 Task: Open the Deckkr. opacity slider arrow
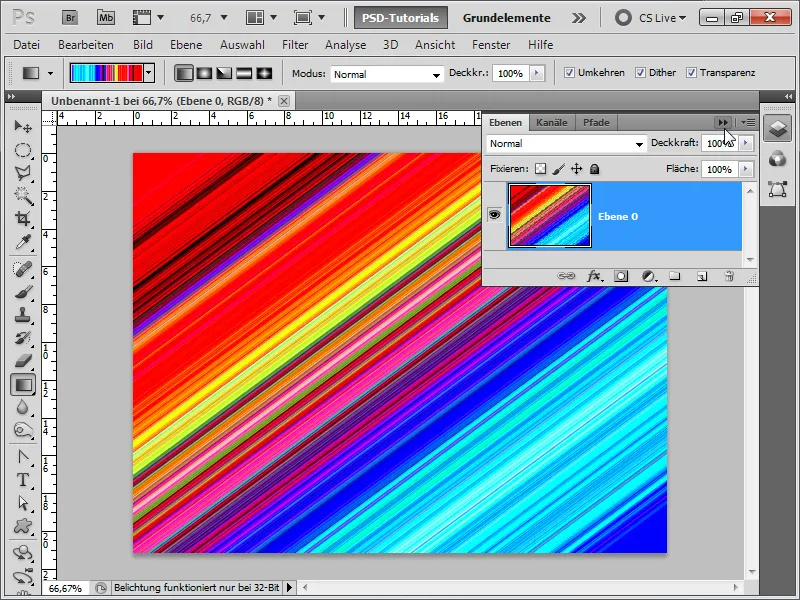coord(536,73)
